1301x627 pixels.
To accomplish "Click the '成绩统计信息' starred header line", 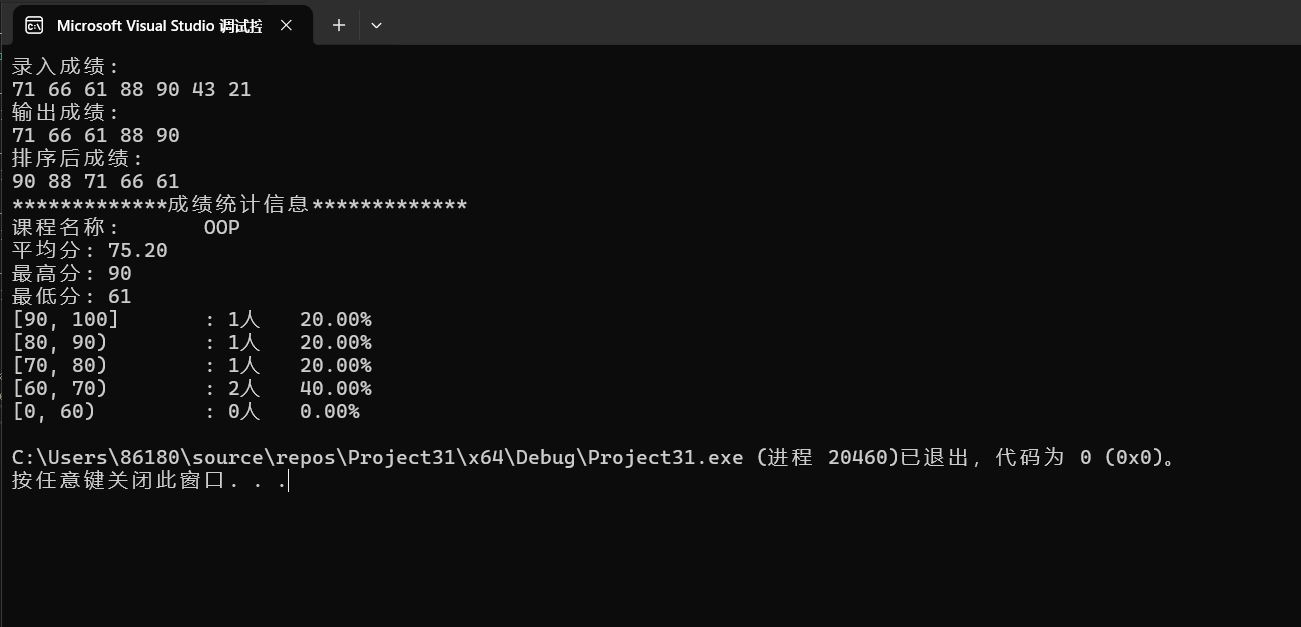I will pos(239,205).
